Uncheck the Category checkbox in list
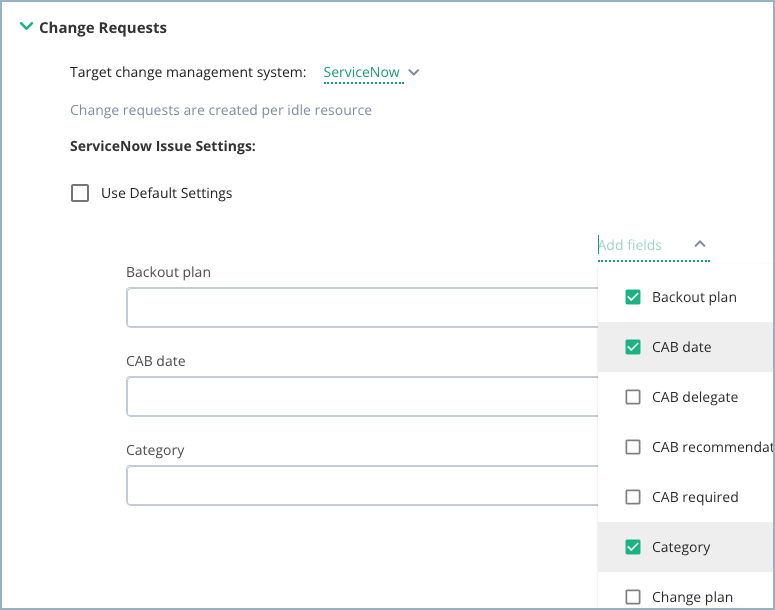775x610 pixels. 633,547
